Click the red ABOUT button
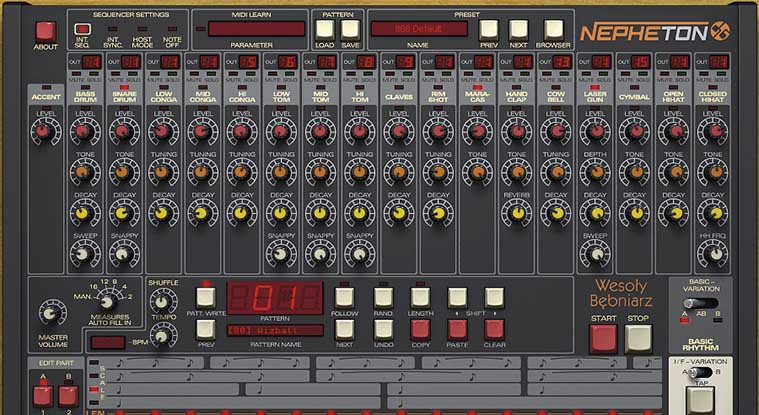The height and width of the screenshot is (415, 759). click(46, 32)
